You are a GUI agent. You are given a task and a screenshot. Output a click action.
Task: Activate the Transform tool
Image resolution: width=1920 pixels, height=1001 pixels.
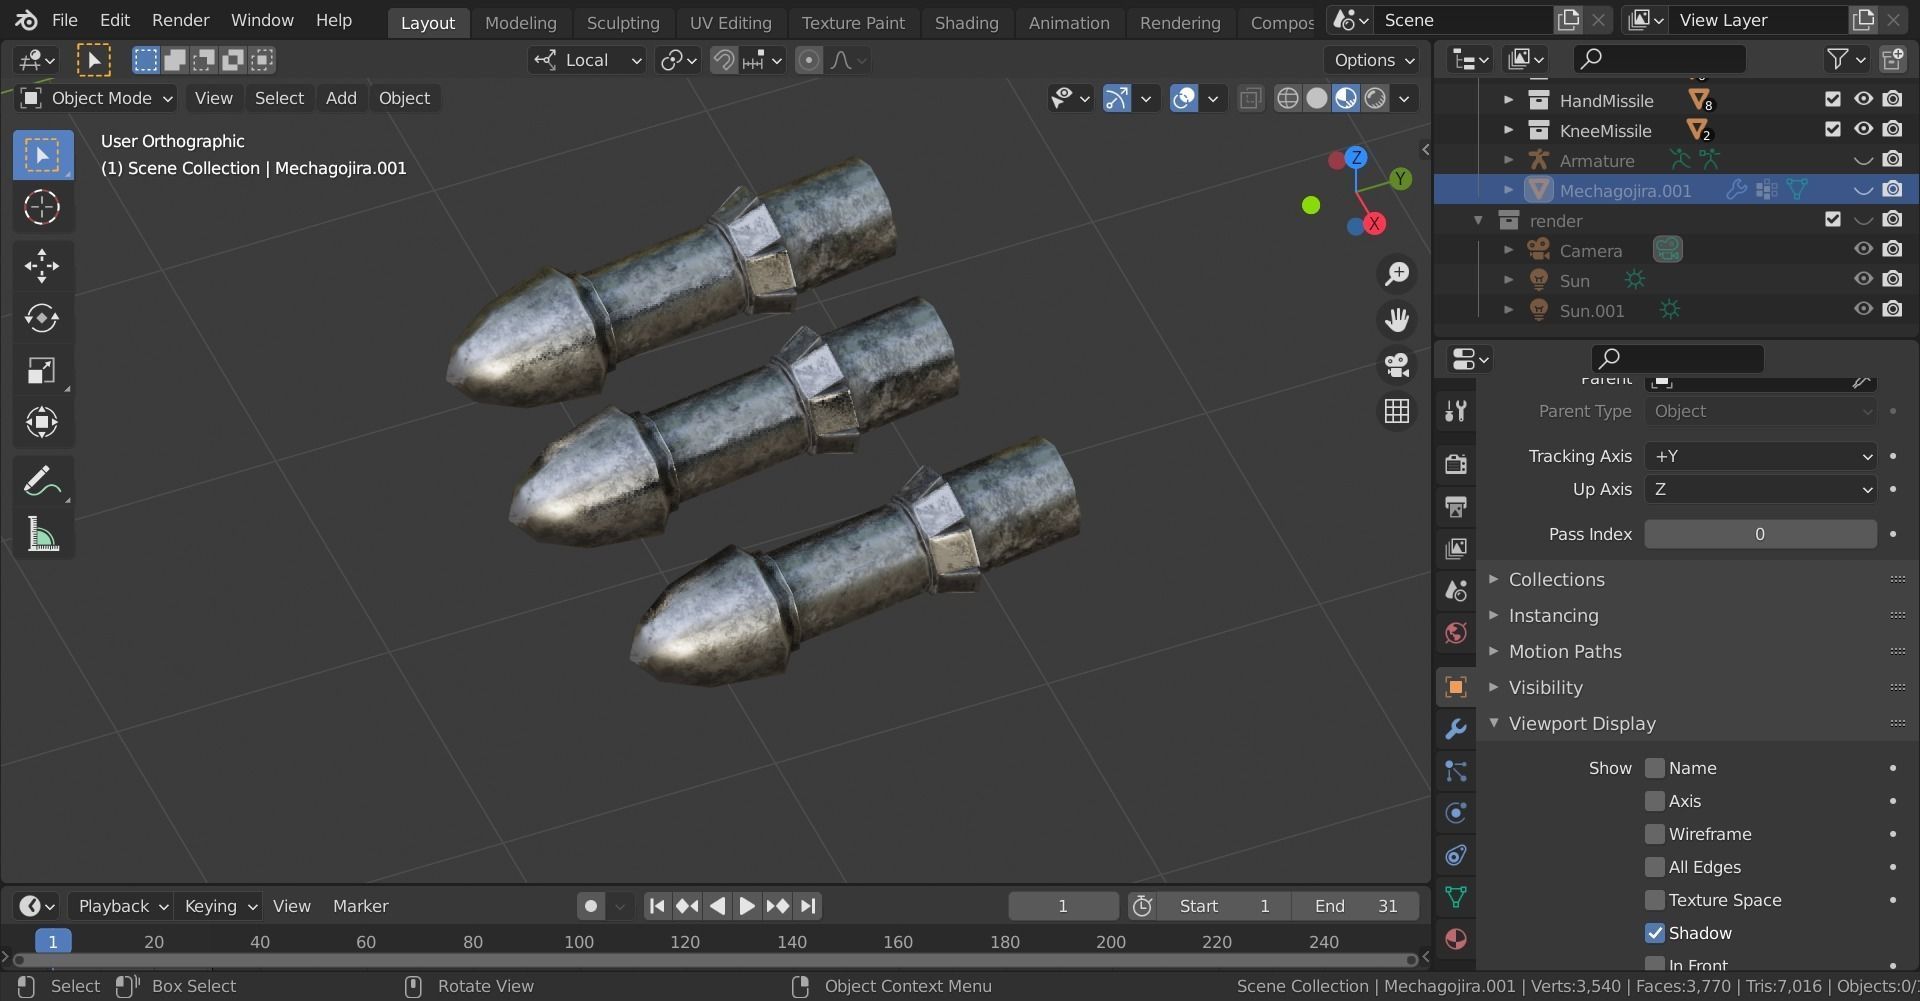42,423
